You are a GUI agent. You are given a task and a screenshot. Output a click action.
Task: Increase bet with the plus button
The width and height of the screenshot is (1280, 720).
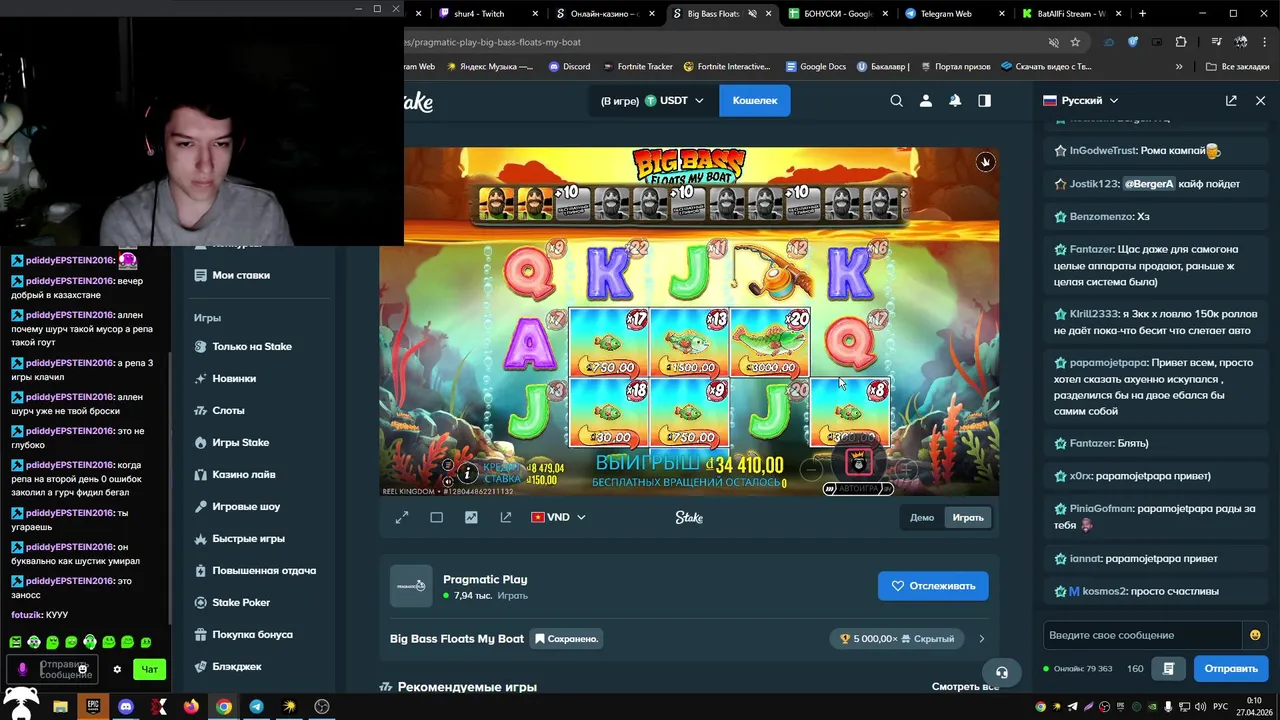coord(906,468)
